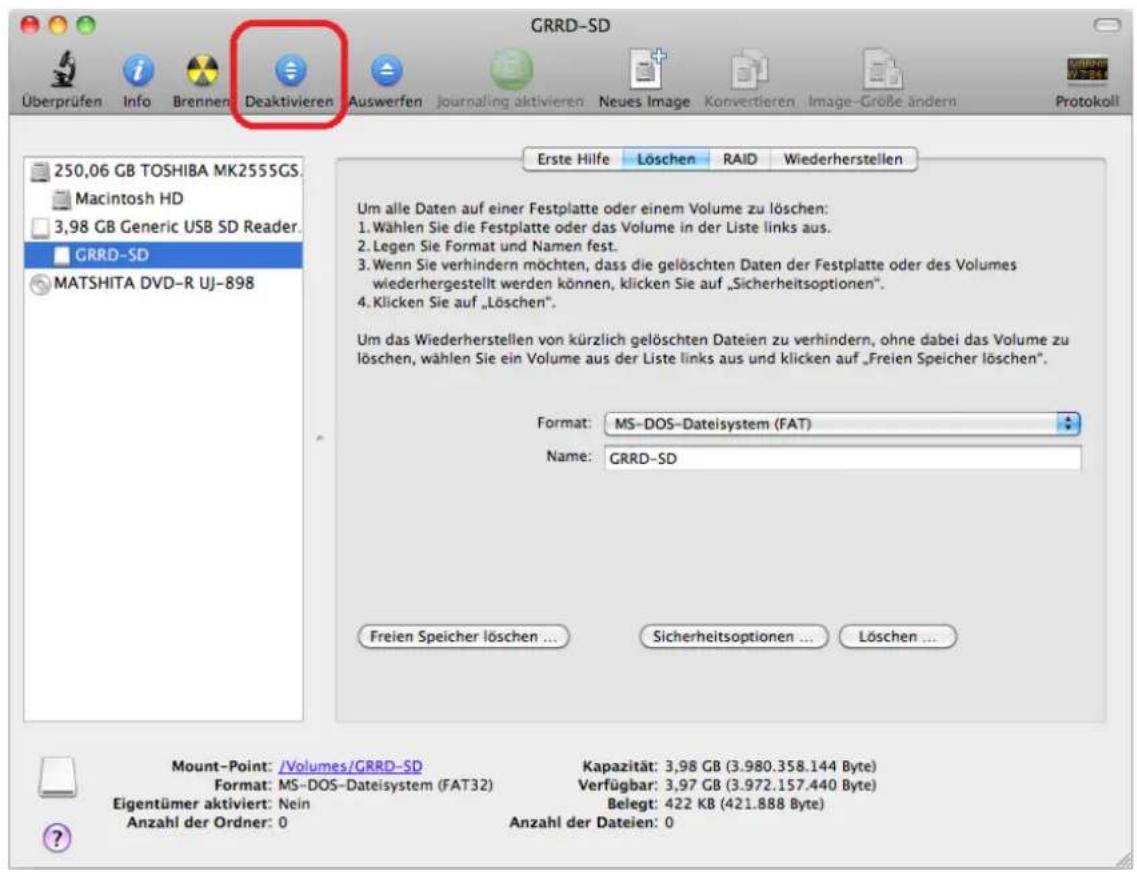Open the Protokoll log icon
The image size is (1137, 873).
pyautogui.click(x=1087, y=70)
